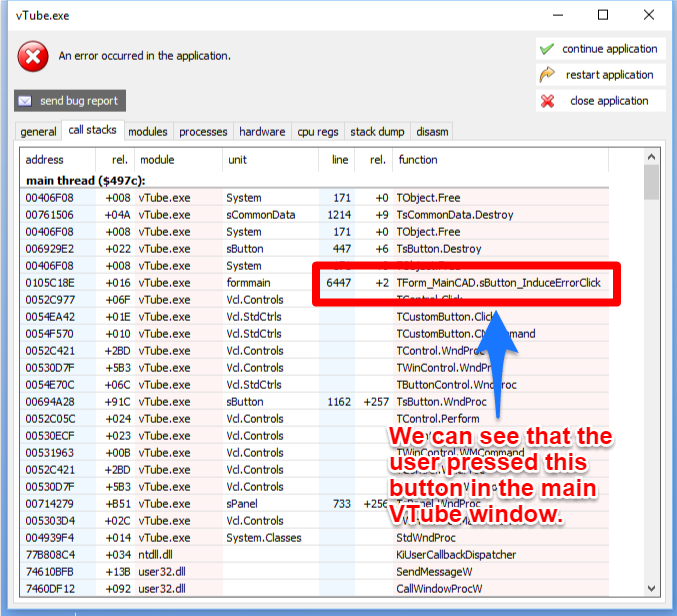Open the processes tab

[x=203, y=132]
